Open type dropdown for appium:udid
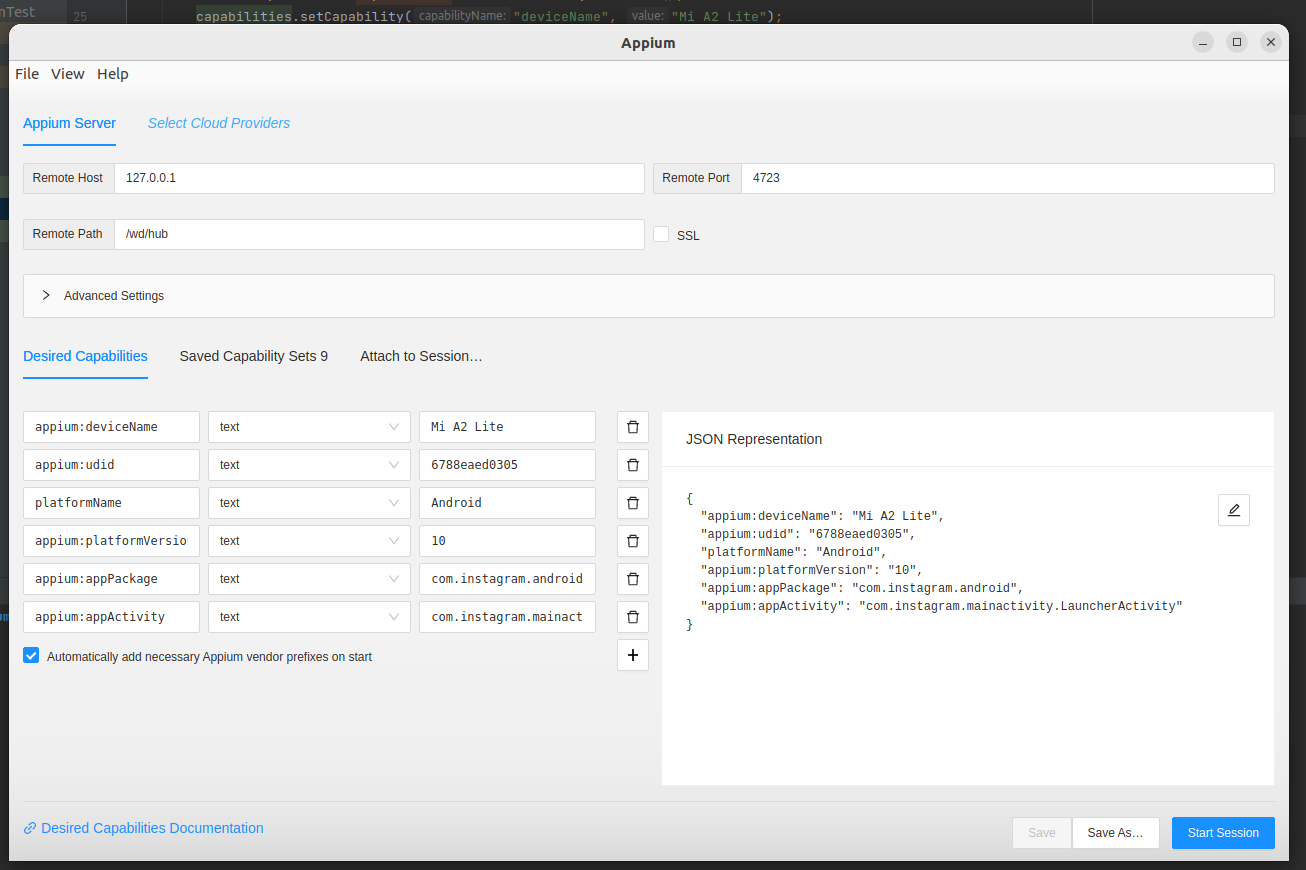Viewport: 1306px width, 870px height. click(309, 465)
